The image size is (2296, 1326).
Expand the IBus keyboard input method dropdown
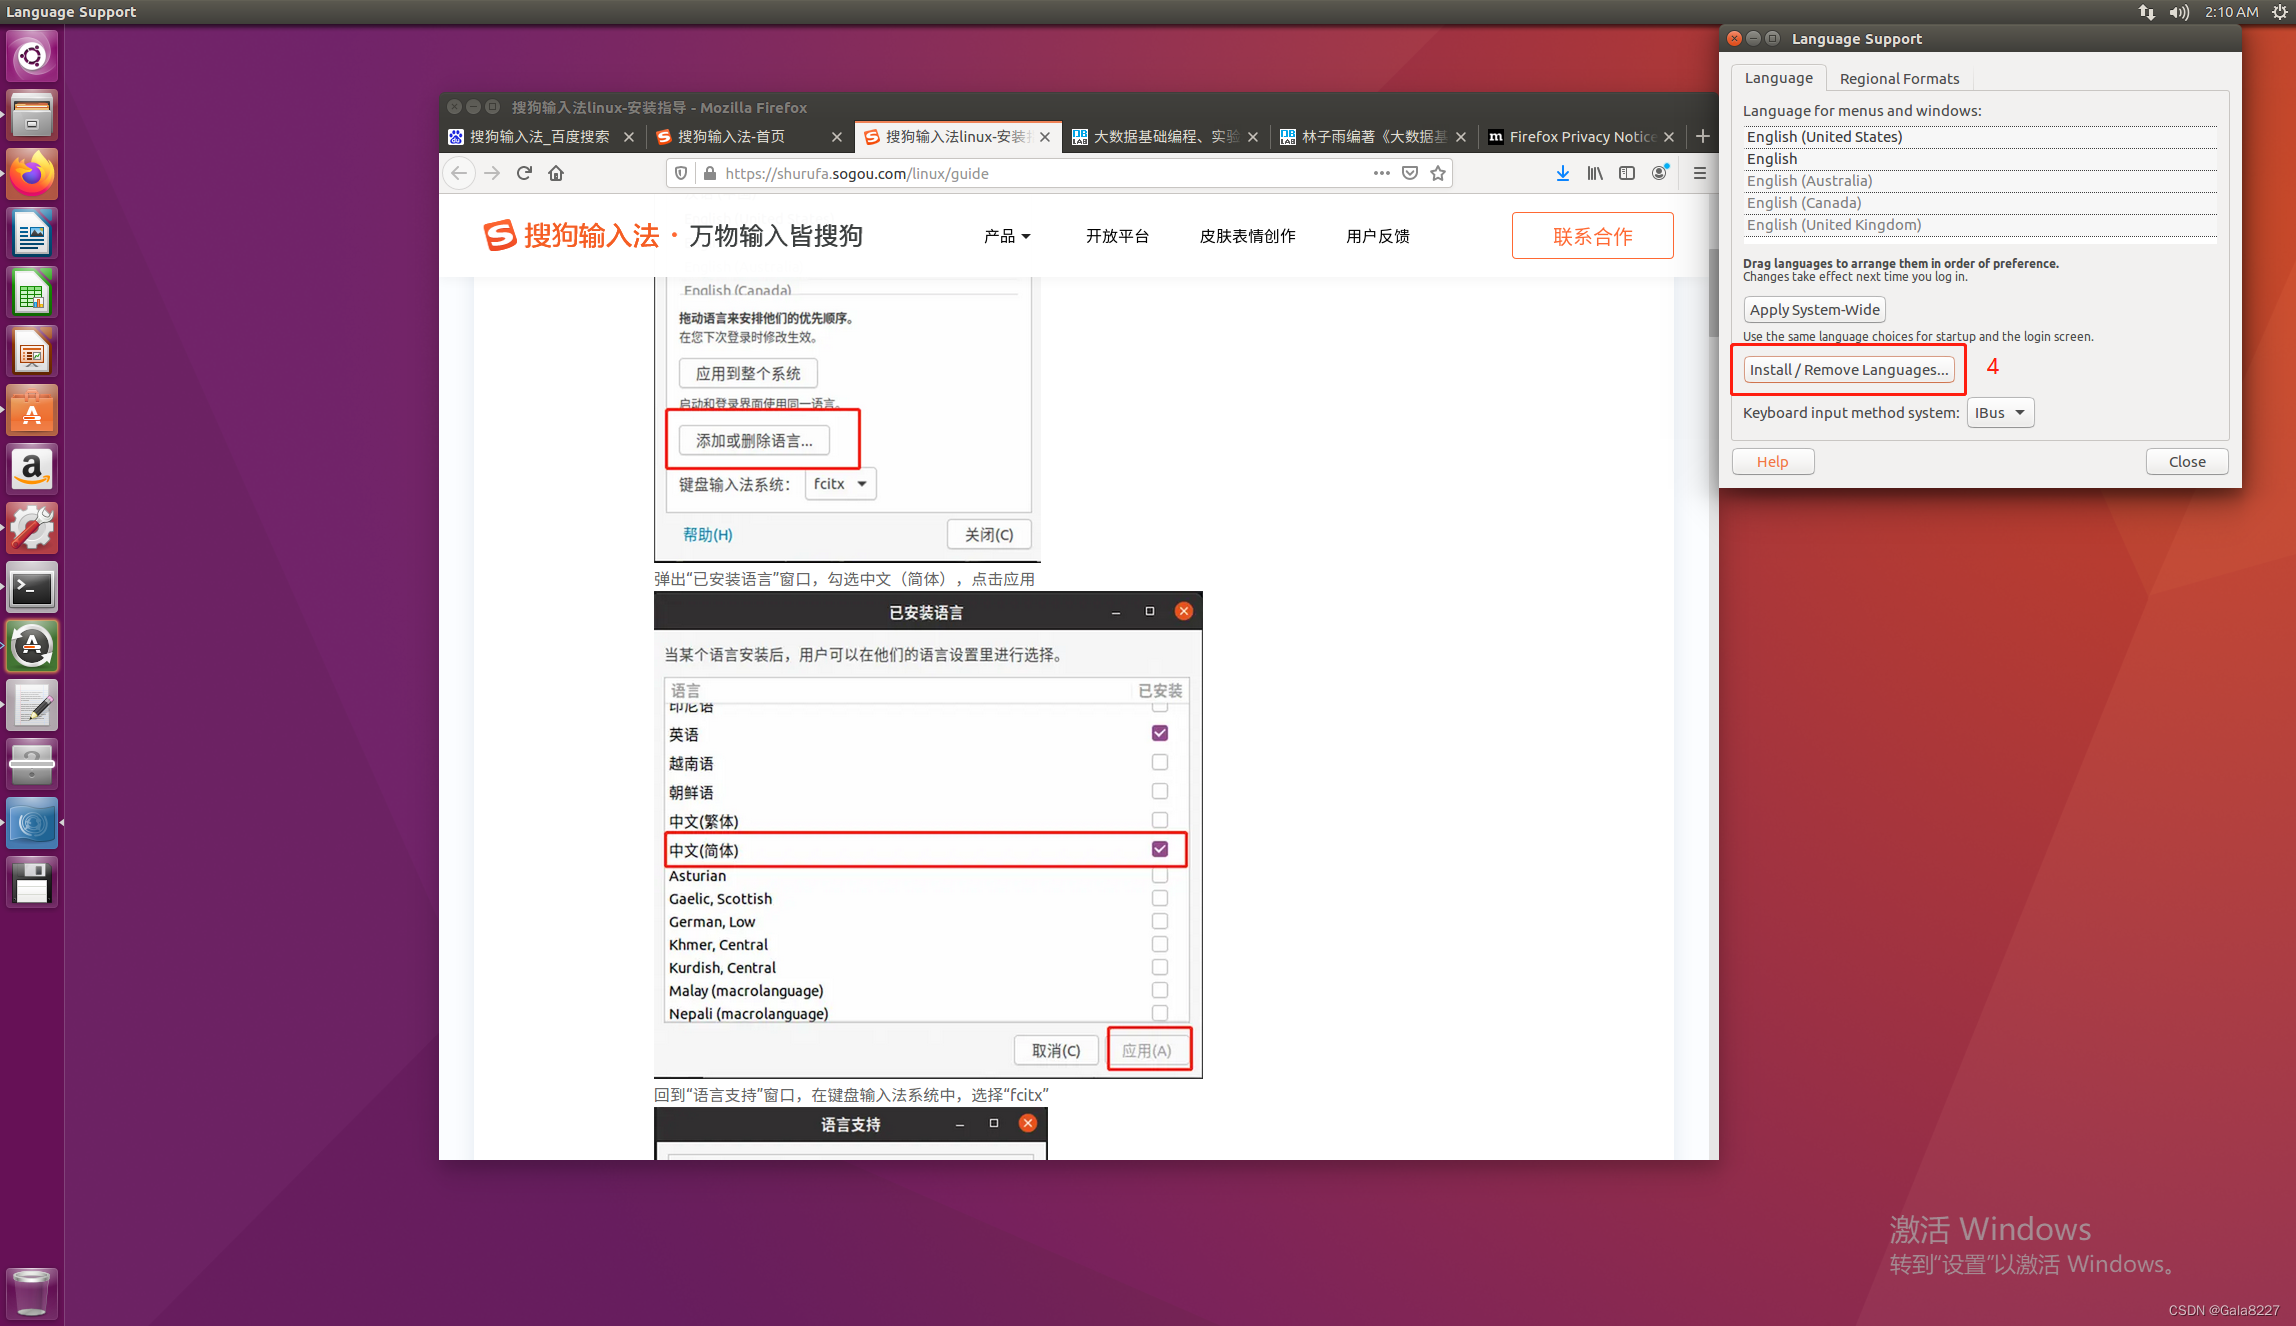pos(2000,413)
